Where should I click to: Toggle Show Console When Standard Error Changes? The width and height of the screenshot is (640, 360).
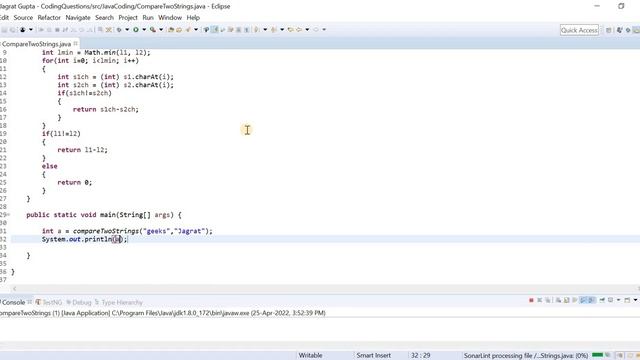[x=591, y=300]
